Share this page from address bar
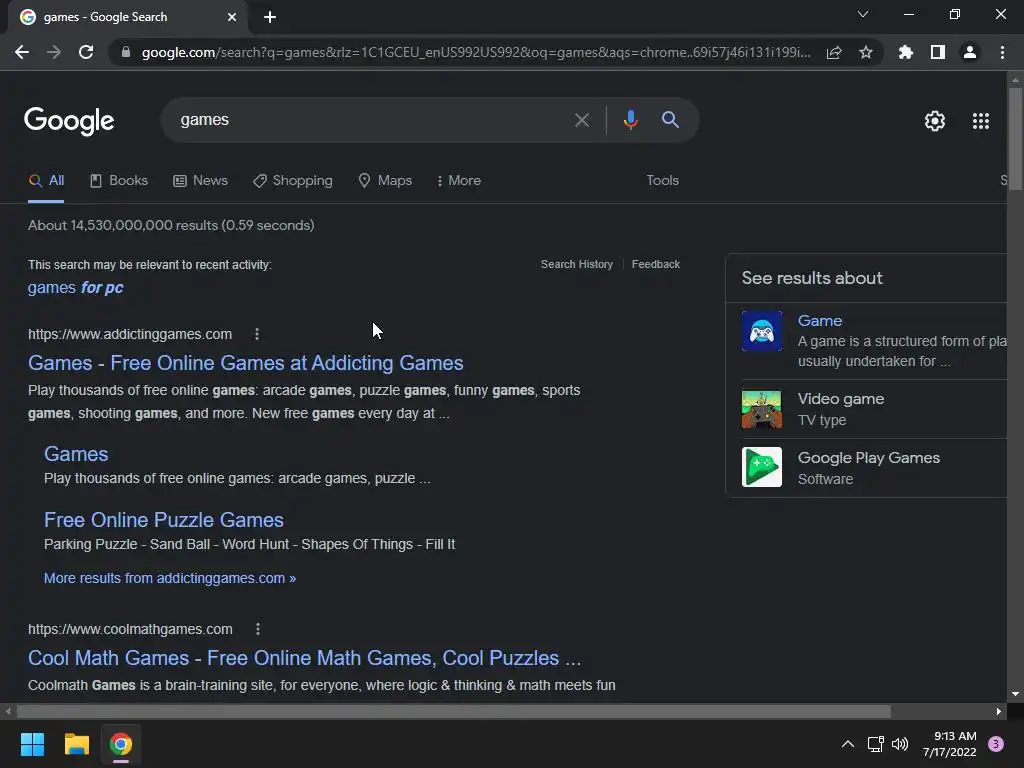 point(834,52)
